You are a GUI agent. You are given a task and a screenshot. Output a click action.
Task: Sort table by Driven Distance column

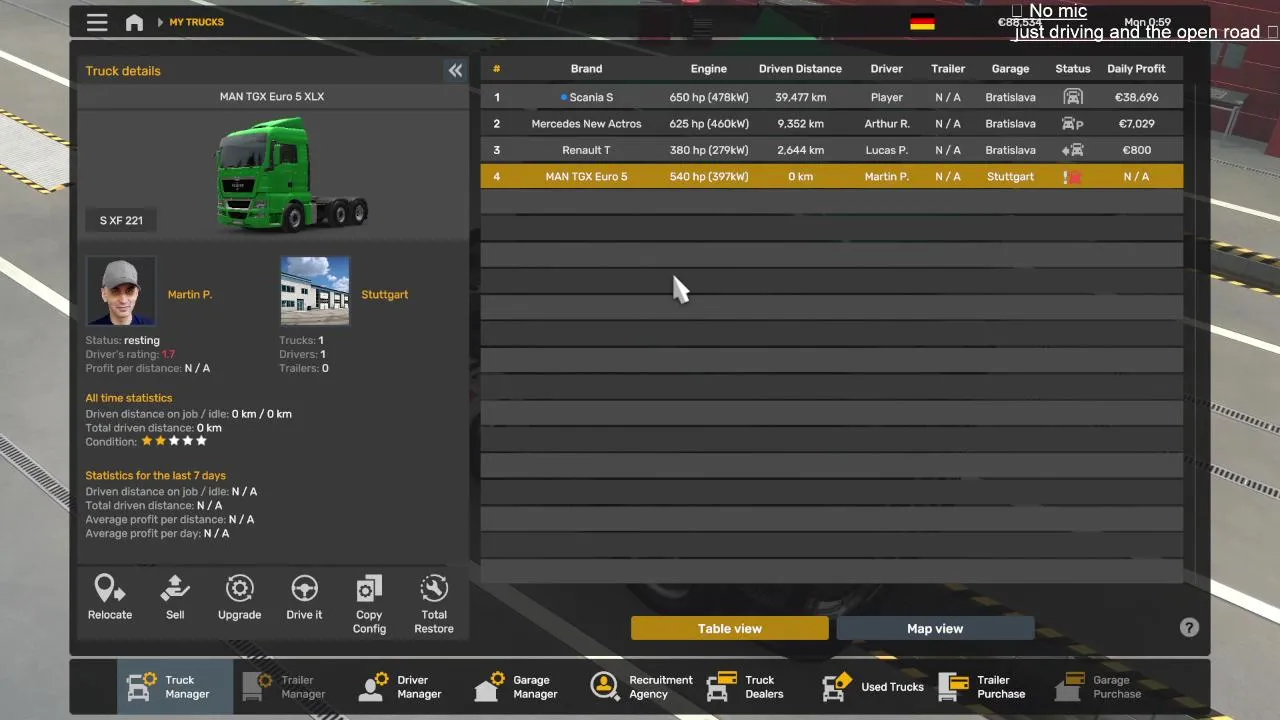point(800,69)
